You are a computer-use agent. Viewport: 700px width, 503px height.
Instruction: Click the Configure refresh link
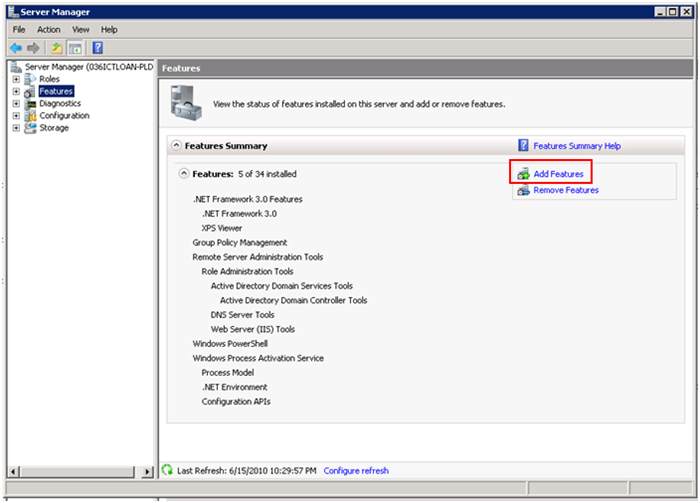click(x=356, y=470)
